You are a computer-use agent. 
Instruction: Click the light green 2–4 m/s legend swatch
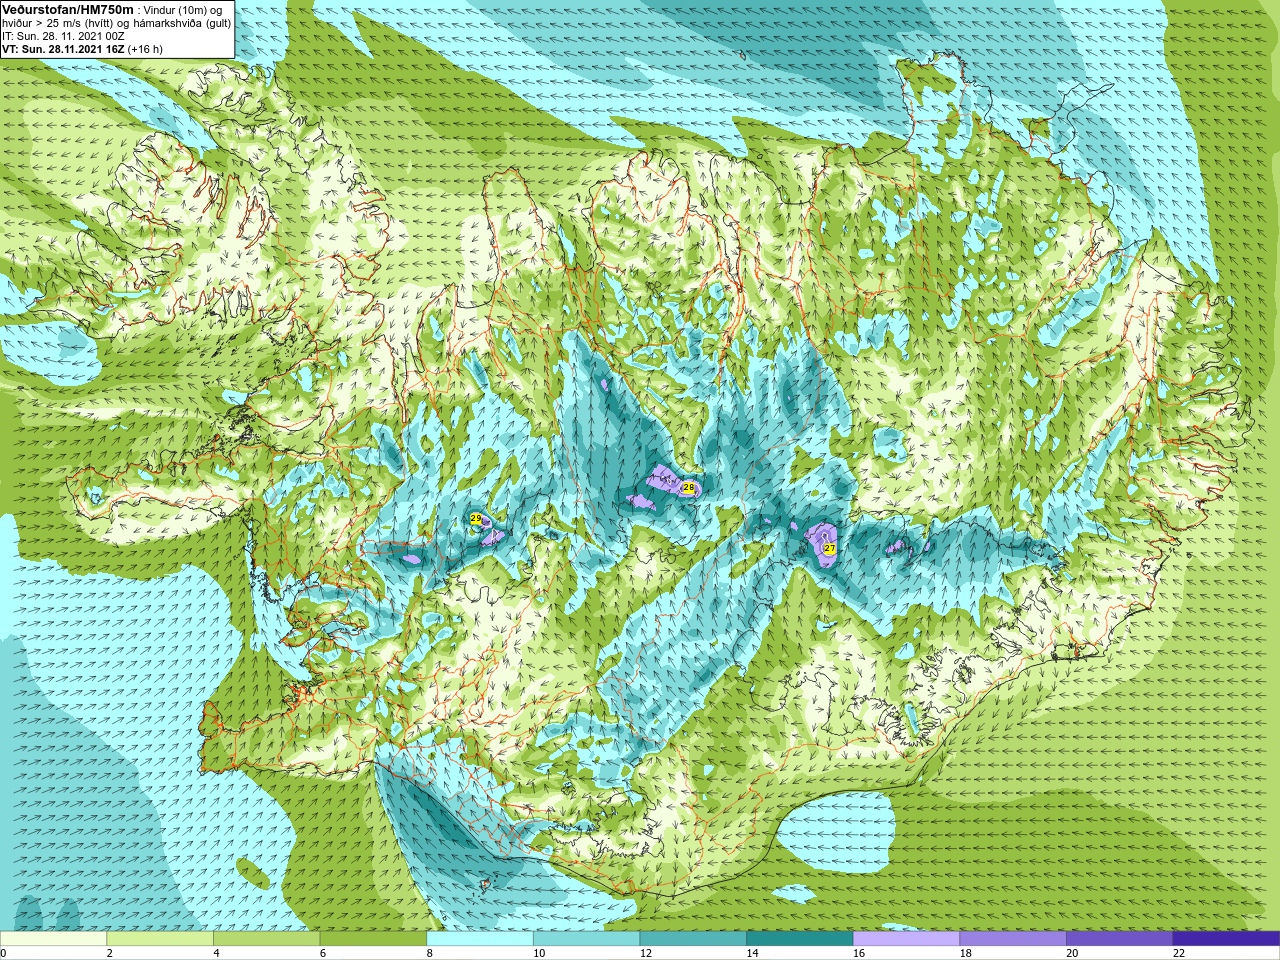(x=160, y=939)
